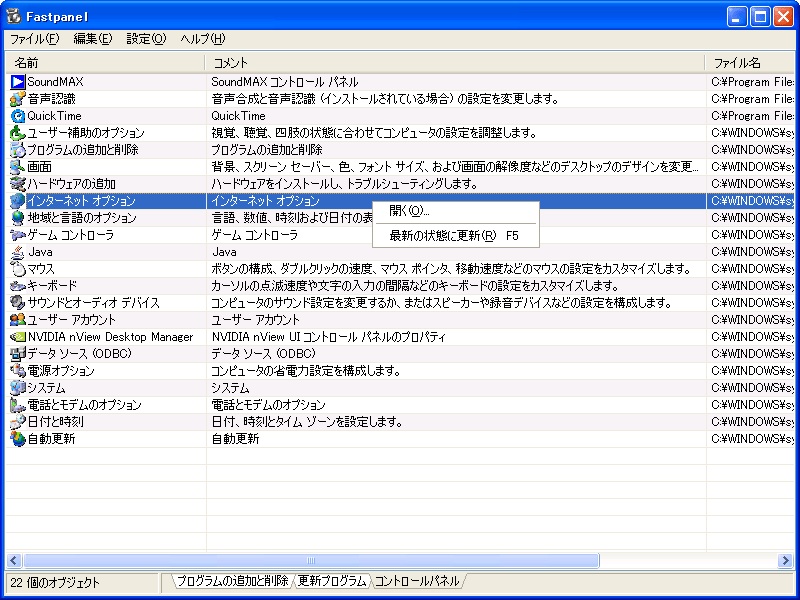Click the Java coffee cup icon

pyautogui.click(x=18, y=252)
